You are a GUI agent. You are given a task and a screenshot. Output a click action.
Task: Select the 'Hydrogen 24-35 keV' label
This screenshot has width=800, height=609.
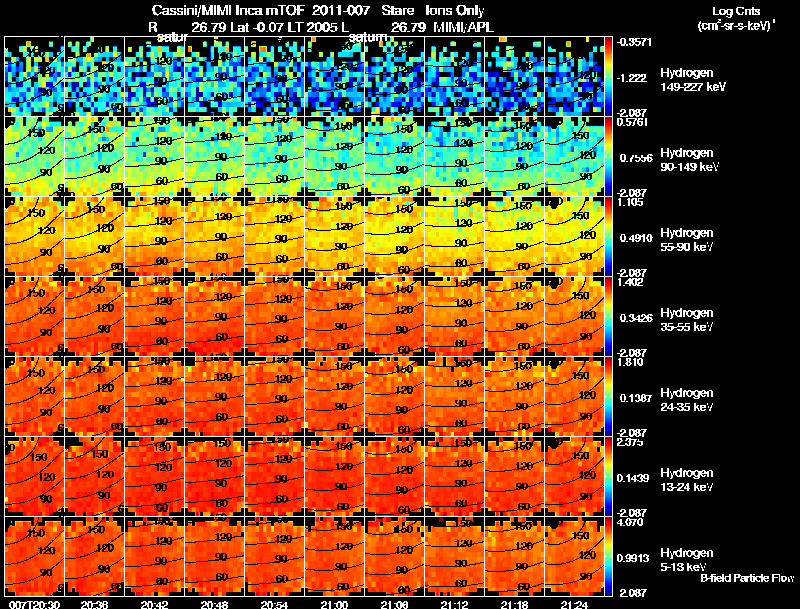pos(687,400)
